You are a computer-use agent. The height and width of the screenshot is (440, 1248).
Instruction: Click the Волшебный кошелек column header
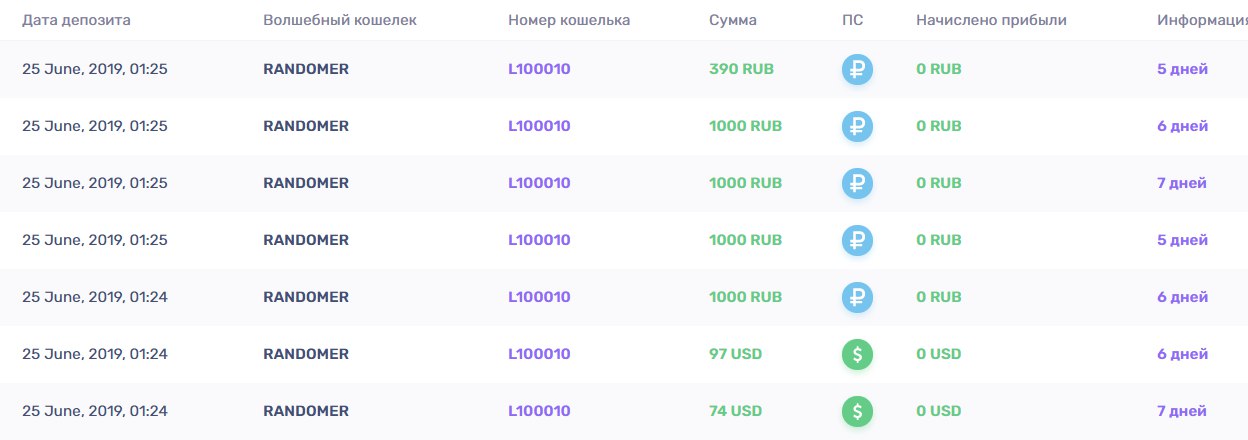(340, 20)
